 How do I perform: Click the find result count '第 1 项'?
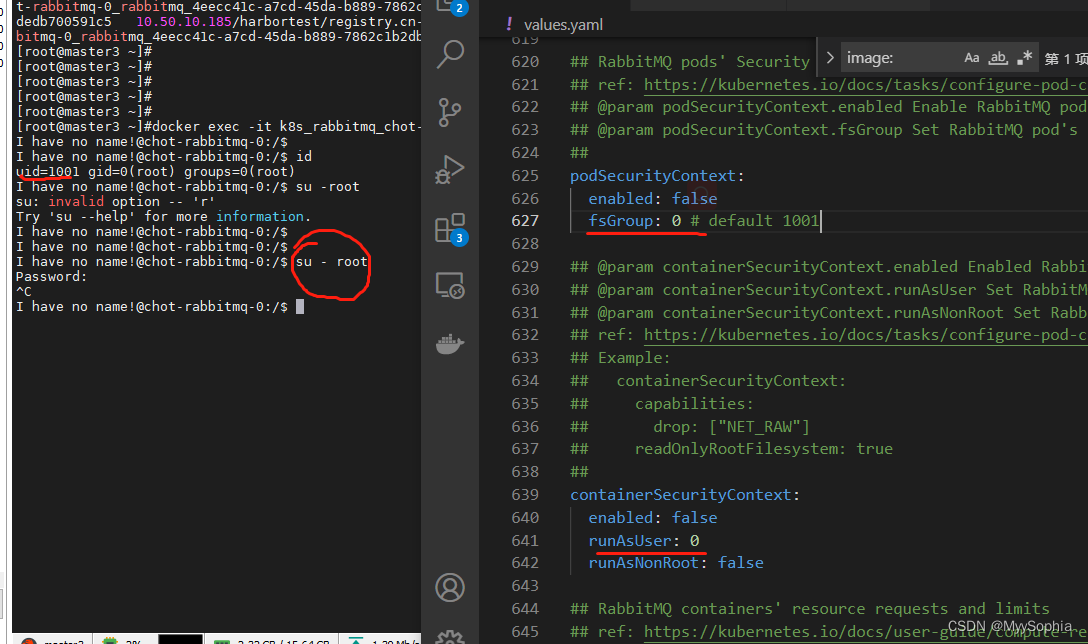(x=1066, y=59)
